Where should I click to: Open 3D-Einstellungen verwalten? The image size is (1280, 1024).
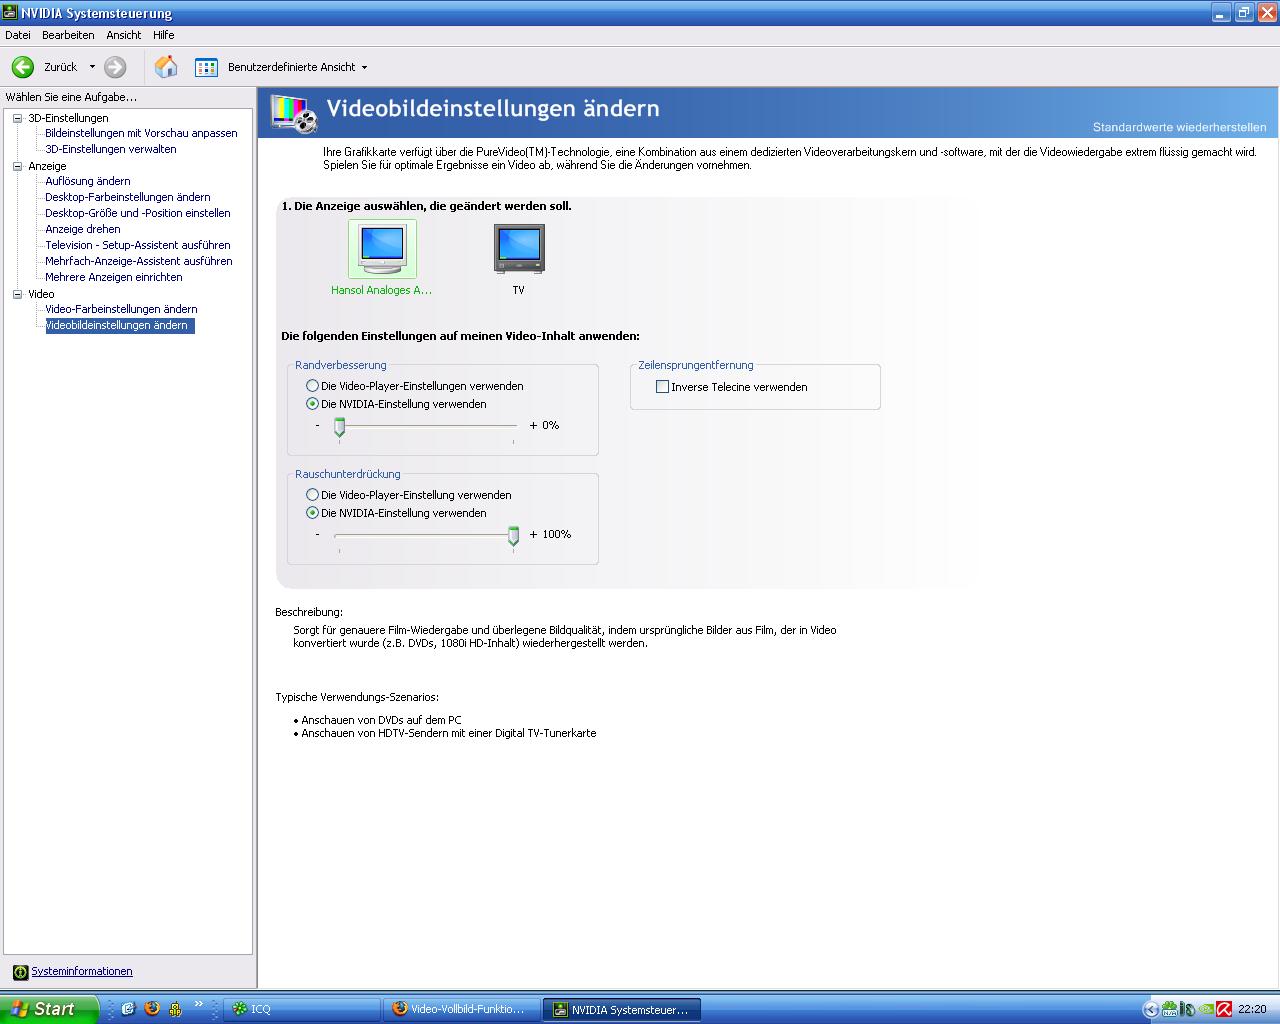point(111,149)
